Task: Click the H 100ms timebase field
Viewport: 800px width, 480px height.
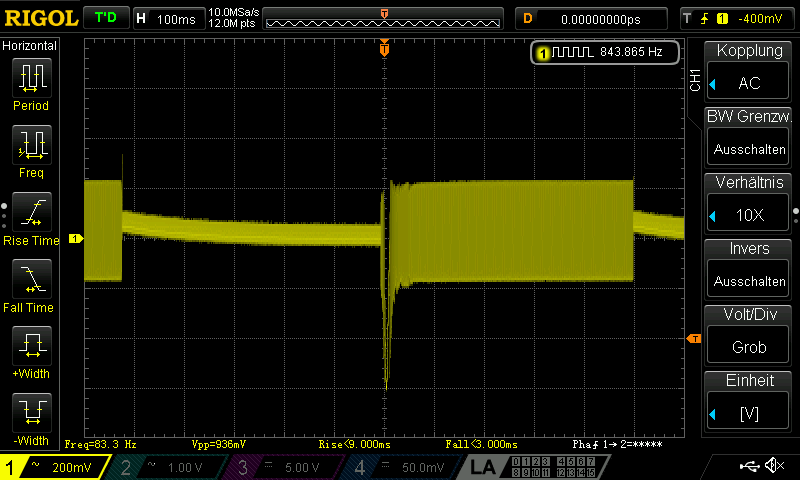Action: [169, 19]
